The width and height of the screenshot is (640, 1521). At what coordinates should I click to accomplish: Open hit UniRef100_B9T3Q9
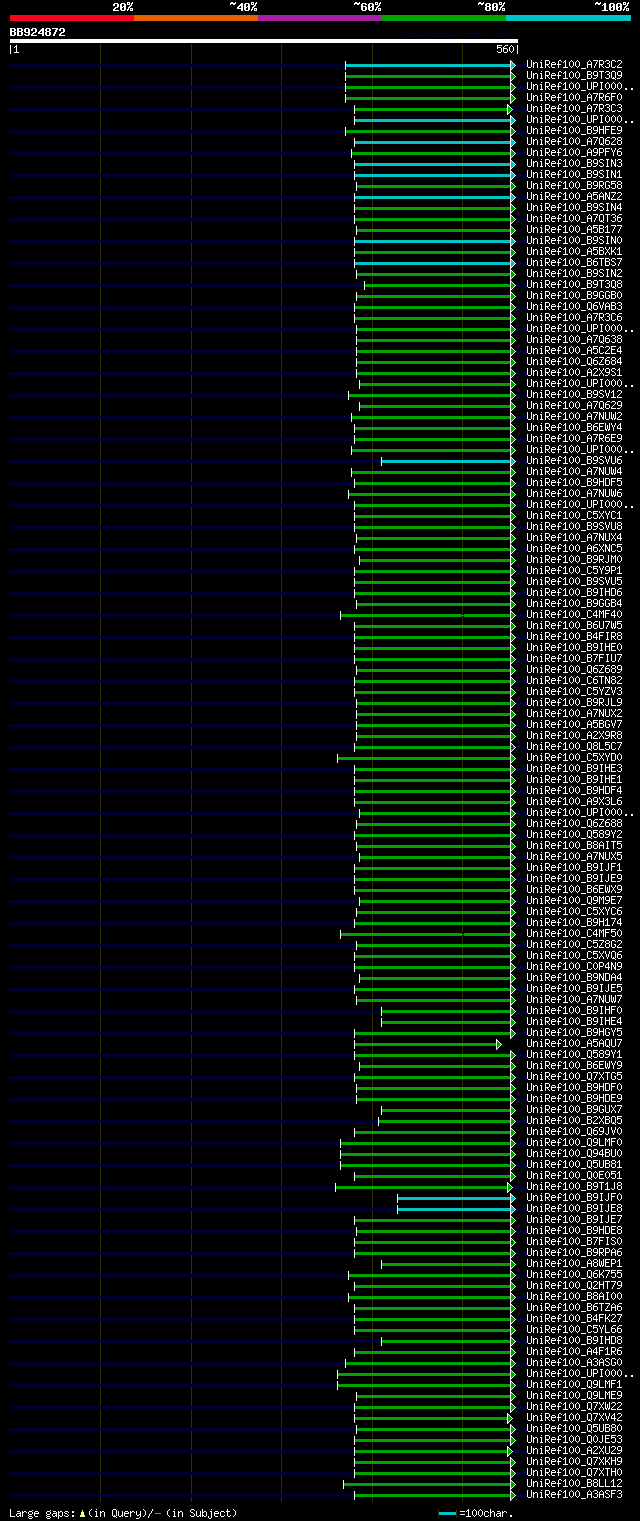coord(574,76)
